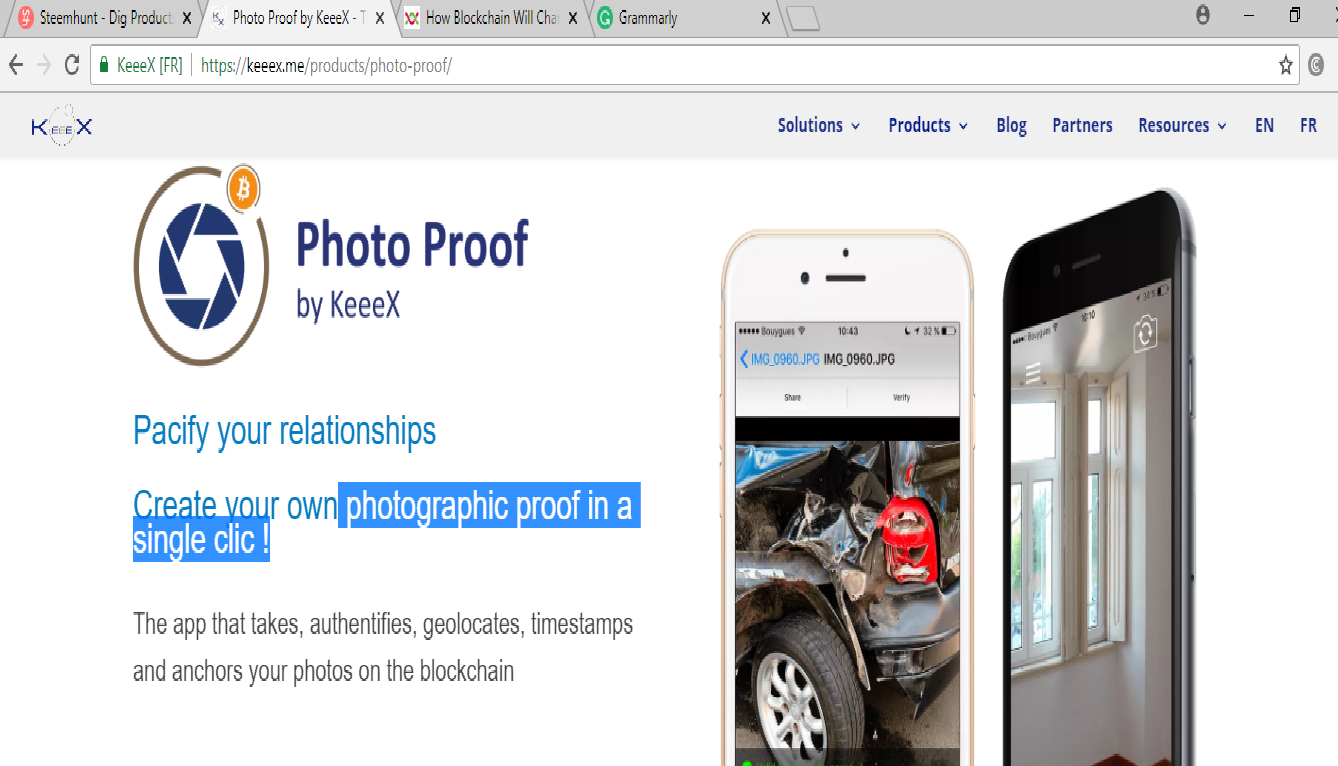Open the Chrome user profile icon
The width and height of the screenshot is (1338, 766).
[1202, 15]
